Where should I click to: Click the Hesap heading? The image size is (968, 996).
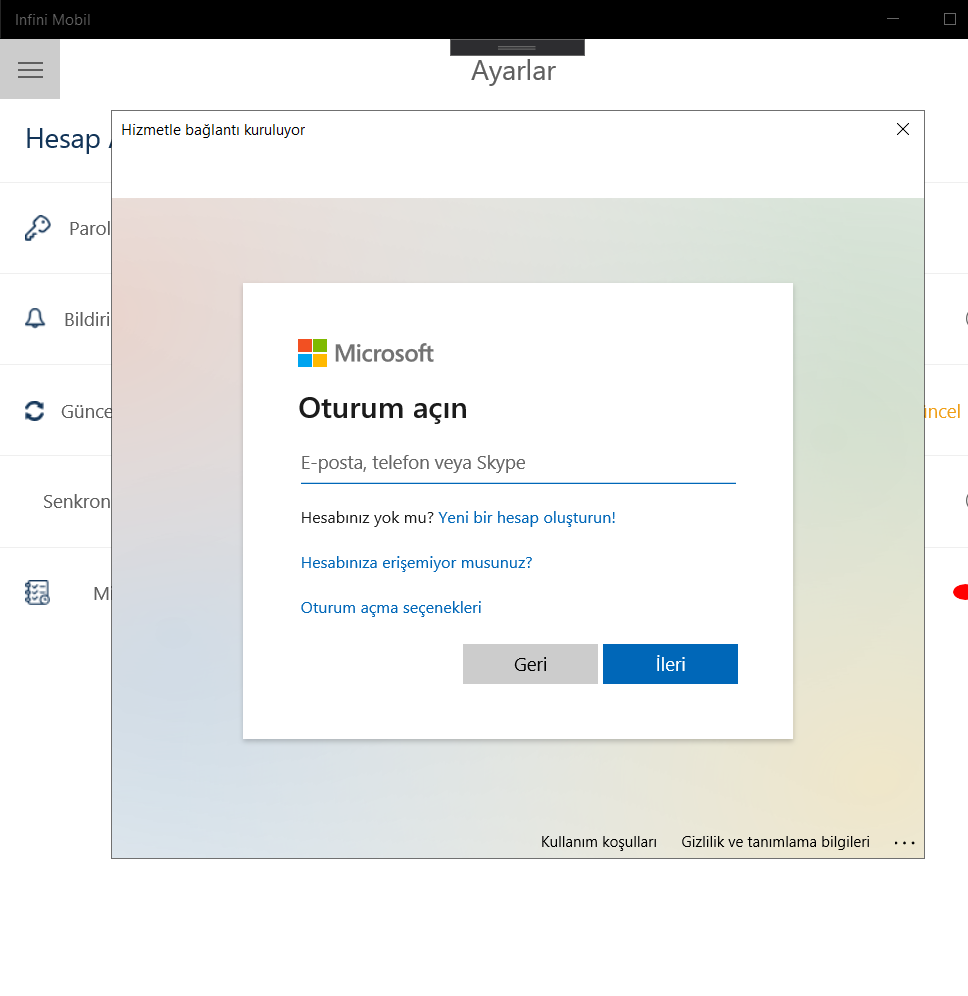point(63,138)
